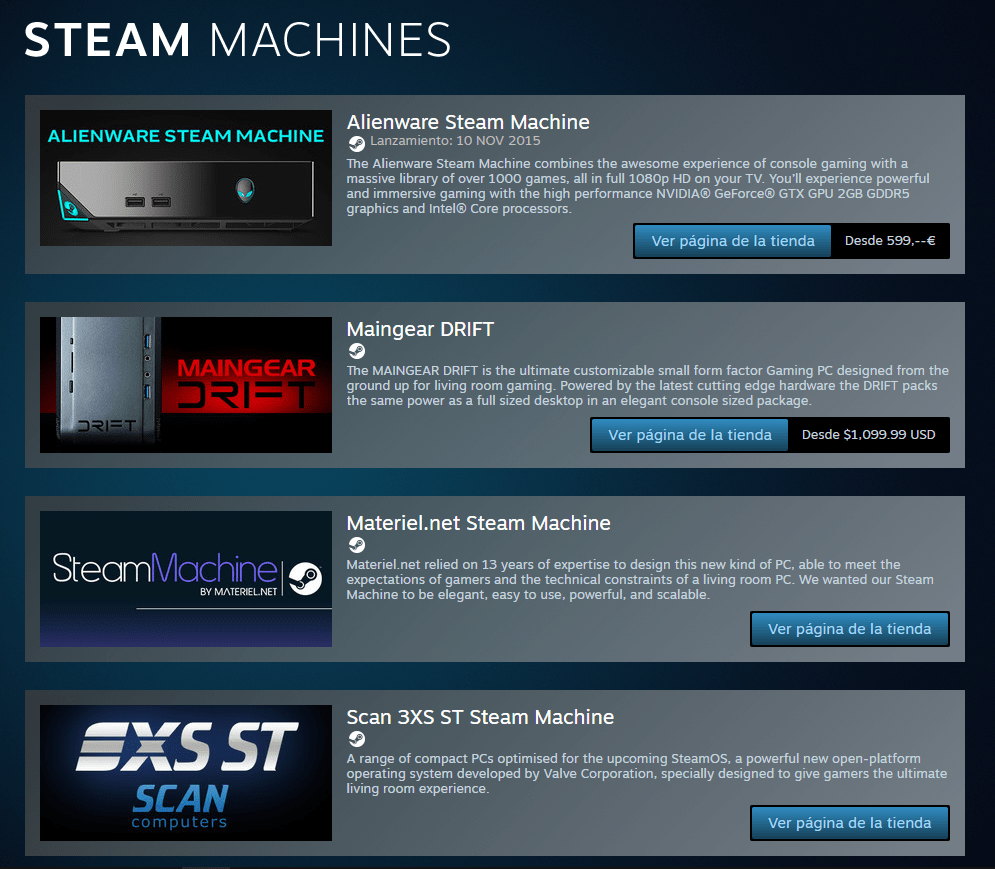Open the Alienware Steam Machine store page button

coord(733,241)
